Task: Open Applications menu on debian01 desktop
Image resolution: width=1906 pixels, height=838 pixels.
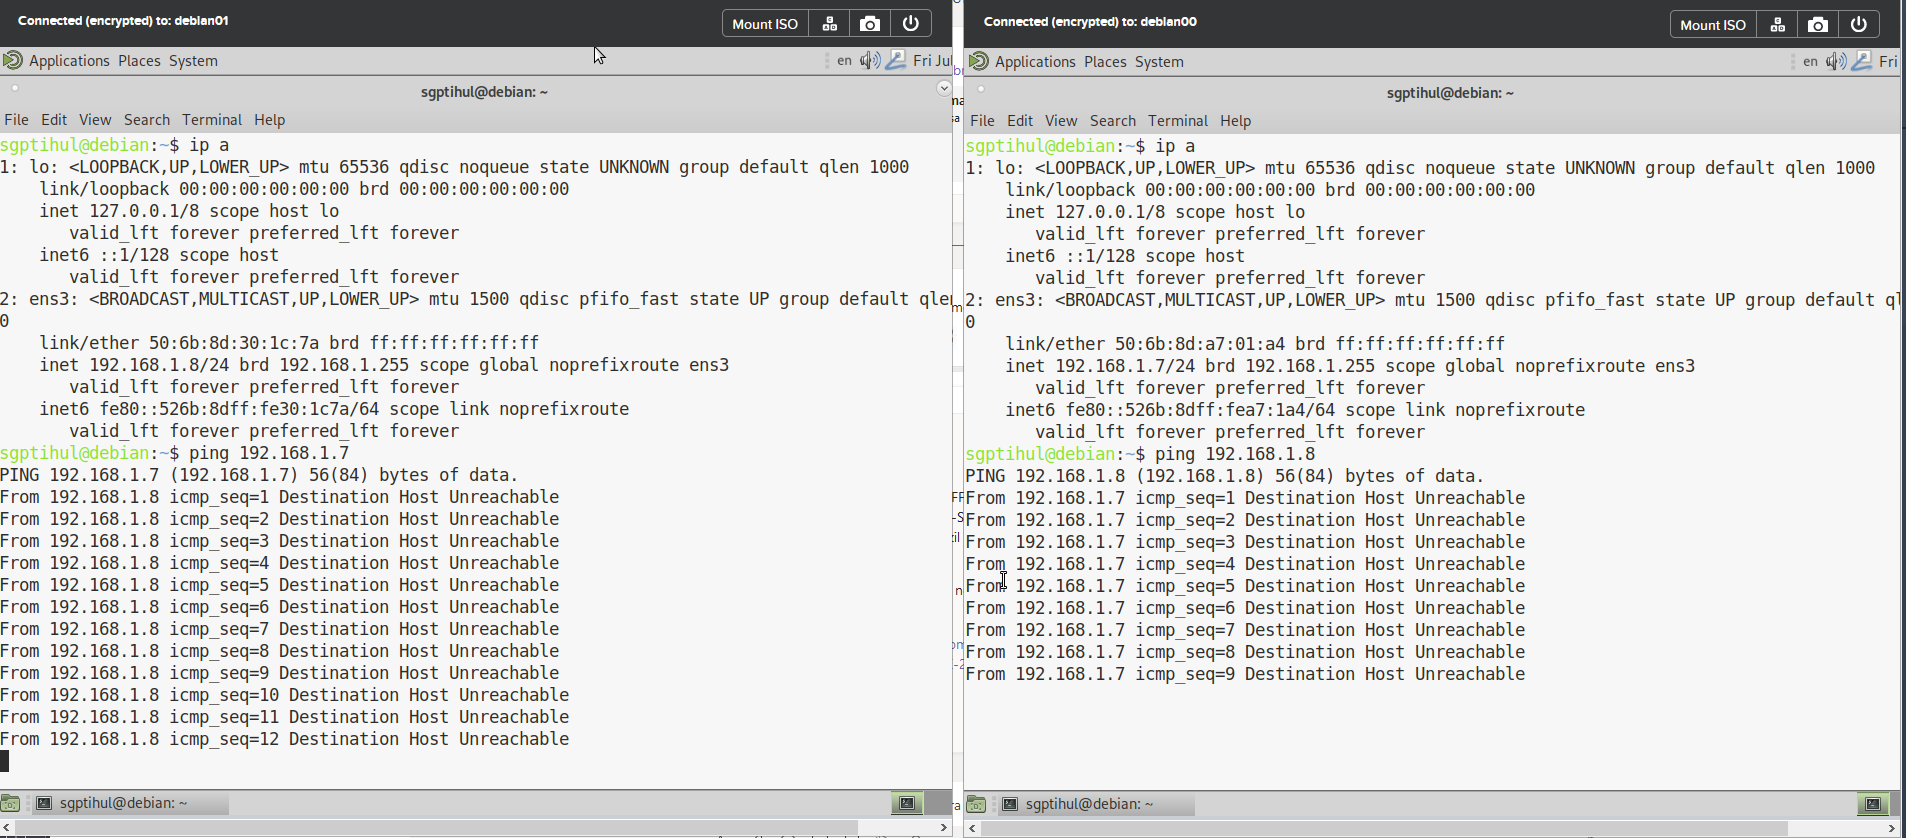Action: [x=69, y=61]
